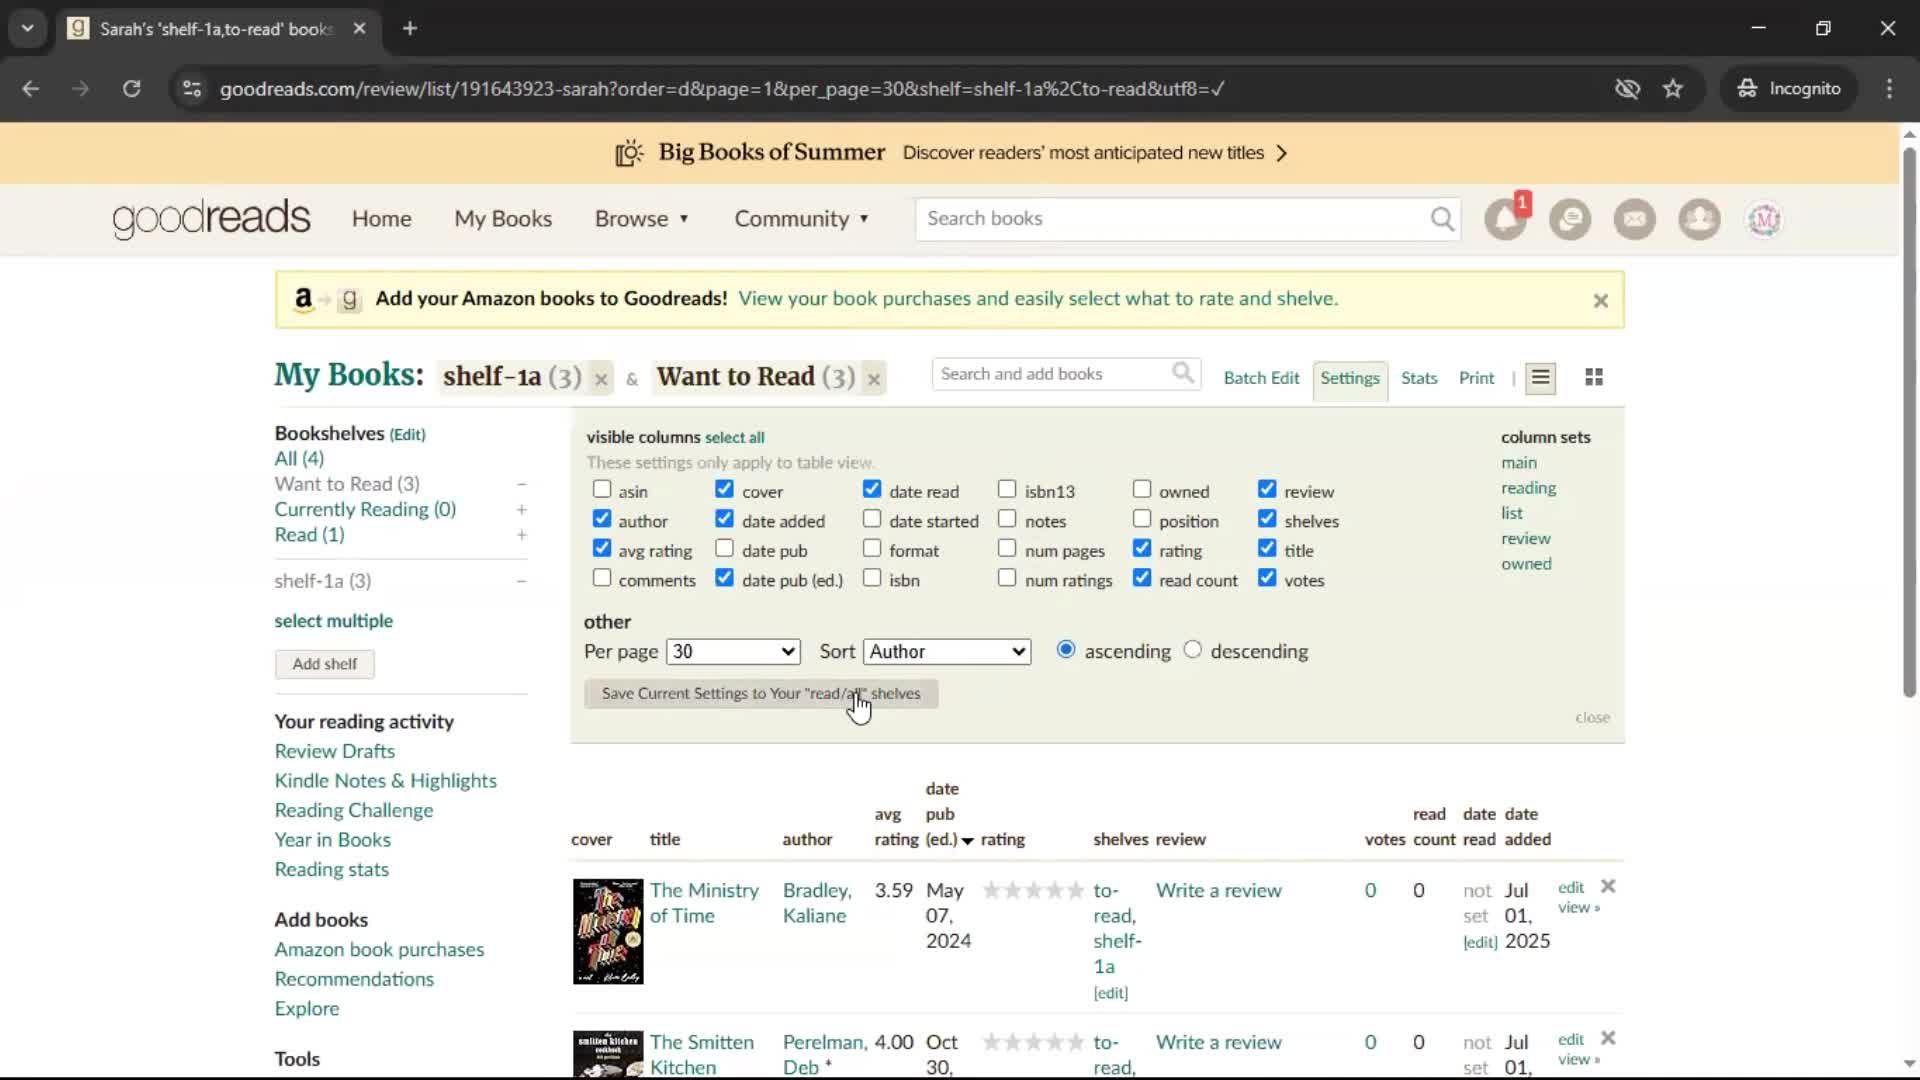1920x1080 pixels.
Task: Uncheck the avg rating checkbox
Action: pos(602,549)
